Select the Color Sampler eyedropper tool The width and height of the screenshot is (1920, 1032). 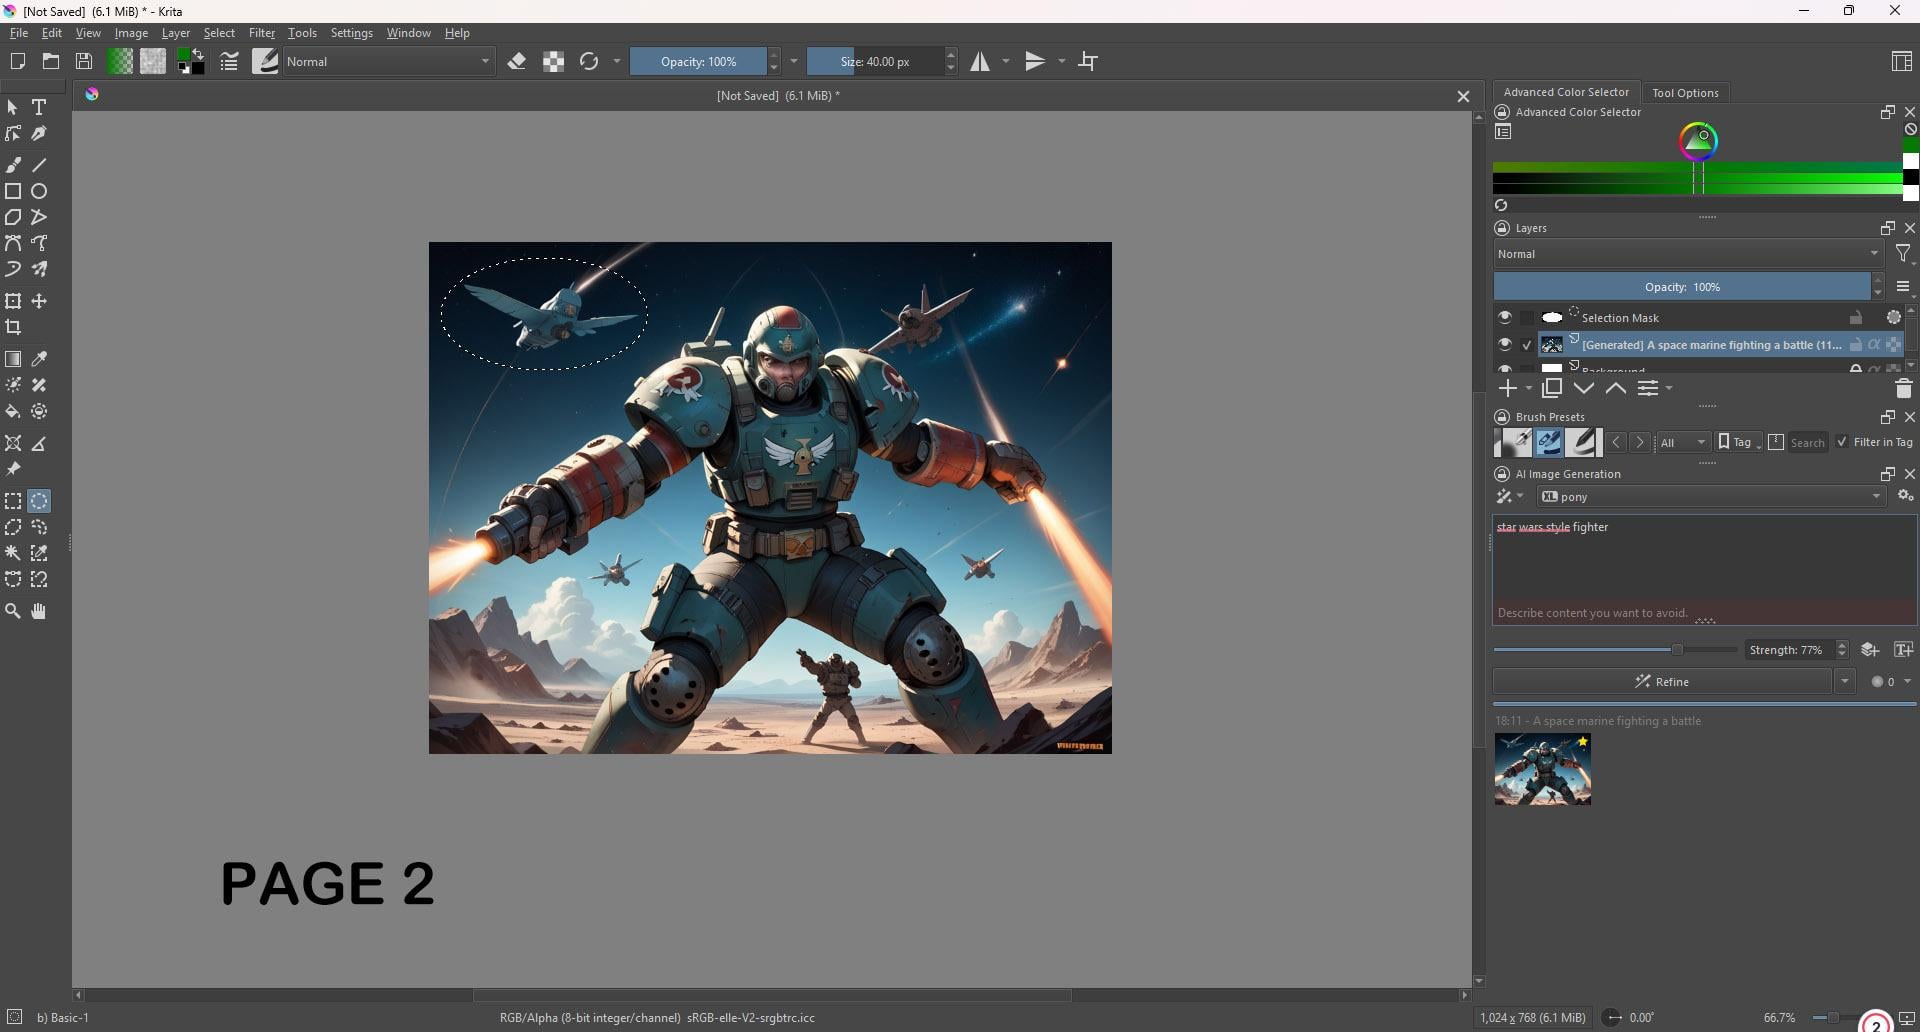point(39,359)
